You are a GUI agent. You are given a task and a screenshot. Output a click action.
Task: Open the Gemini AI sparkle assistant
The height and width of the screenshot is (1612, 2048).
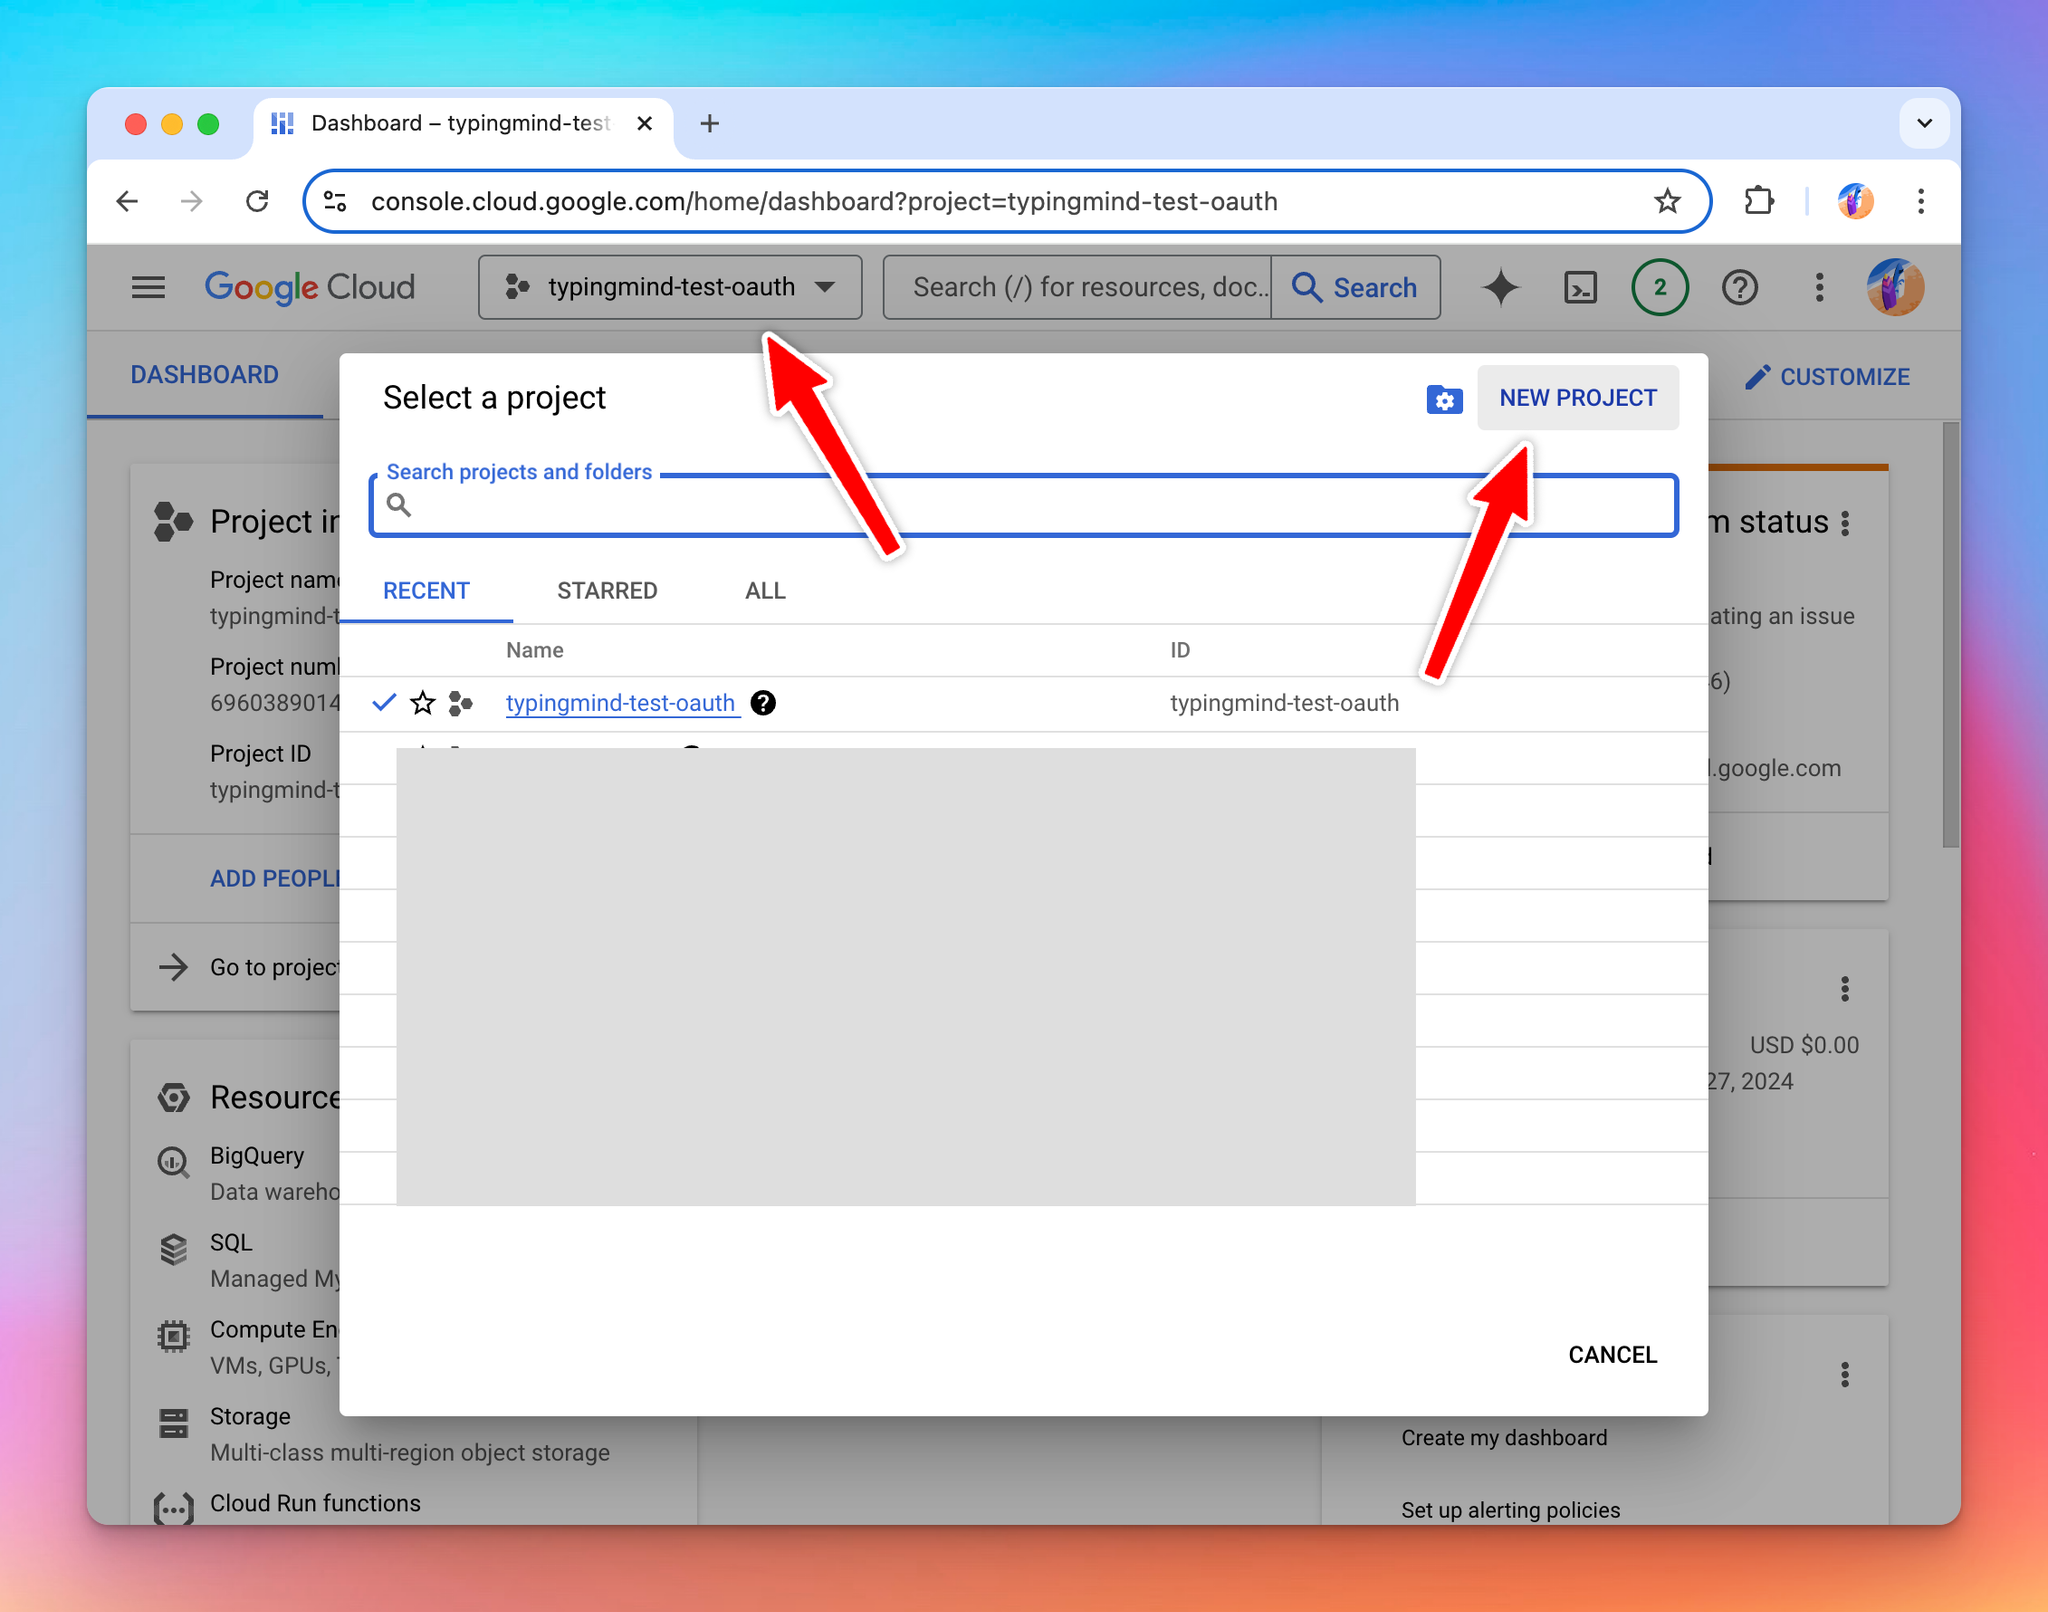[1500, 288]
